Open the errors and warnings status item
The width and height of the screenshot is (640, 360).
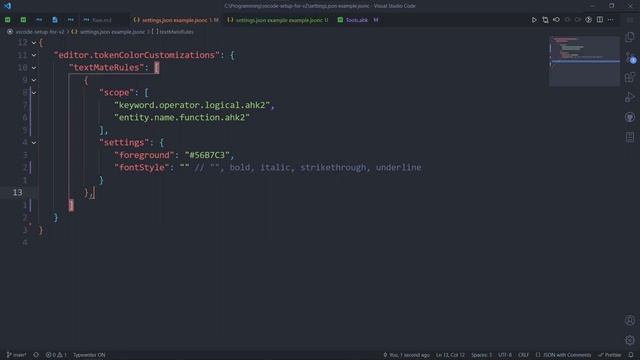click(56, 355)
